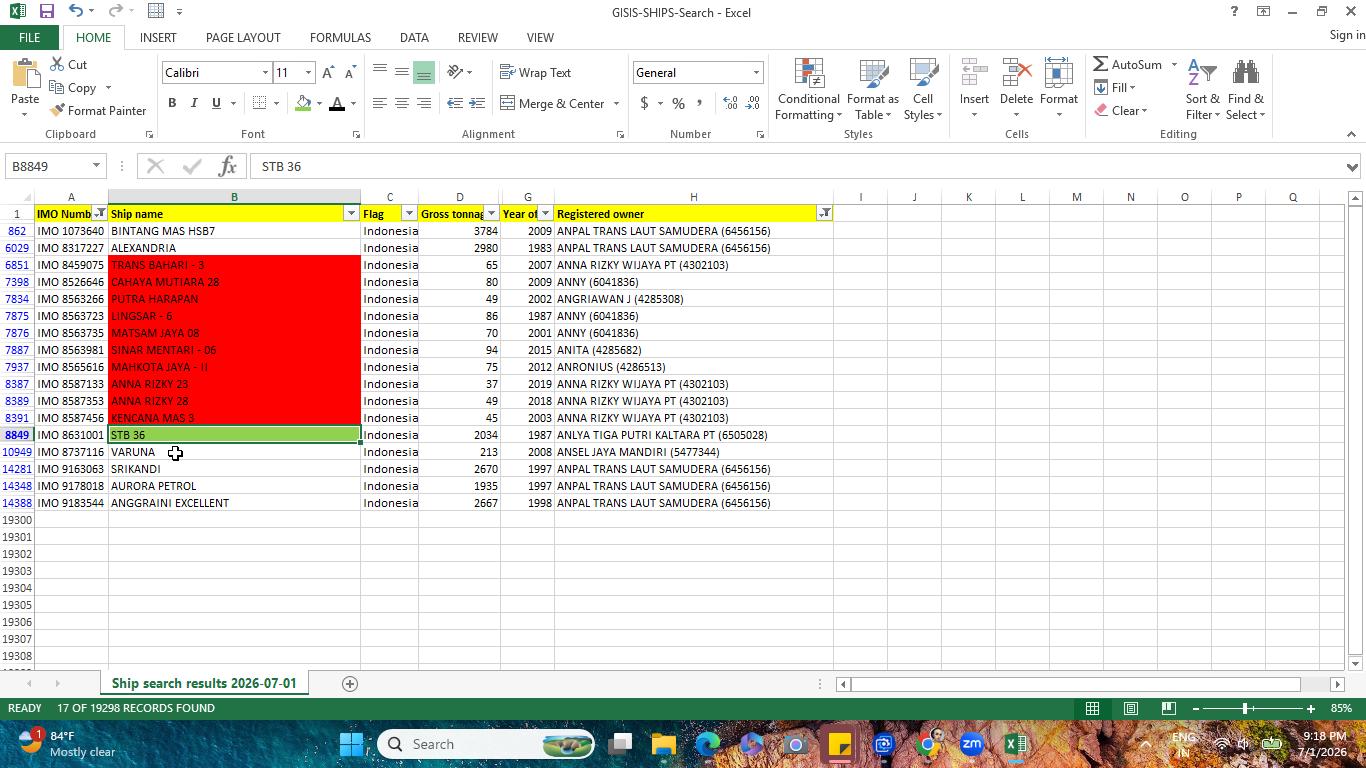Toggle Wrap Text
1366x768 pixels.
(535, 73)
